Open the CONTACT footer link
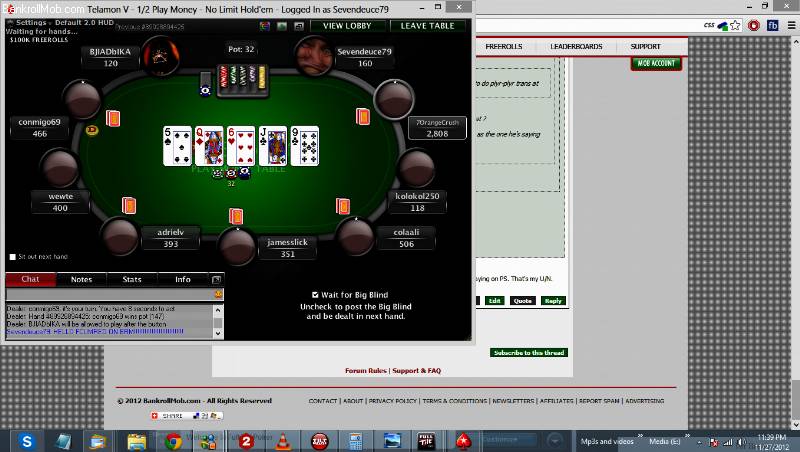The image size is (800, 452). coord(322,401)
